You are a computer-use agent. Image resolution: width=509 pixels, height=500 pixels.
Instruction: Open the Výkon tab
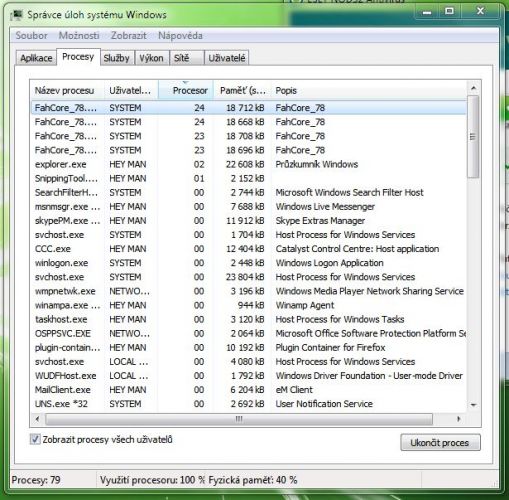(x=151, y=58)
